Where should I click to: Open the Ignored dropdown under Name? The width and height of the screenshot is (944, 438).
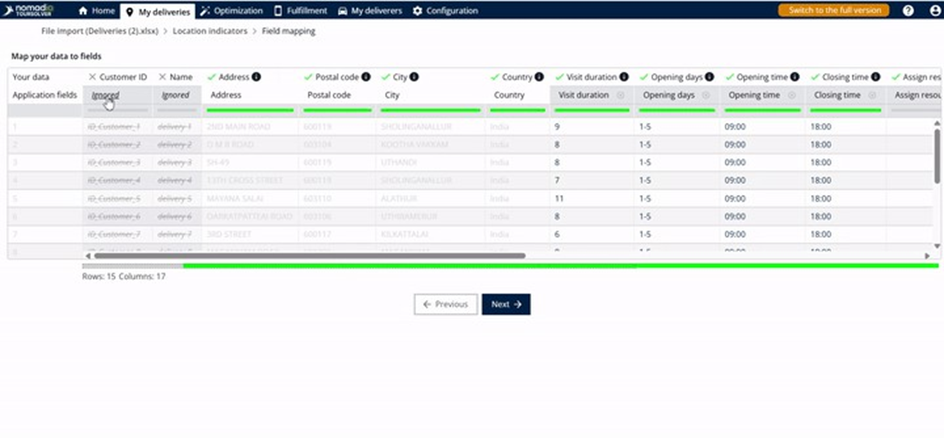[x=175, y=95]
